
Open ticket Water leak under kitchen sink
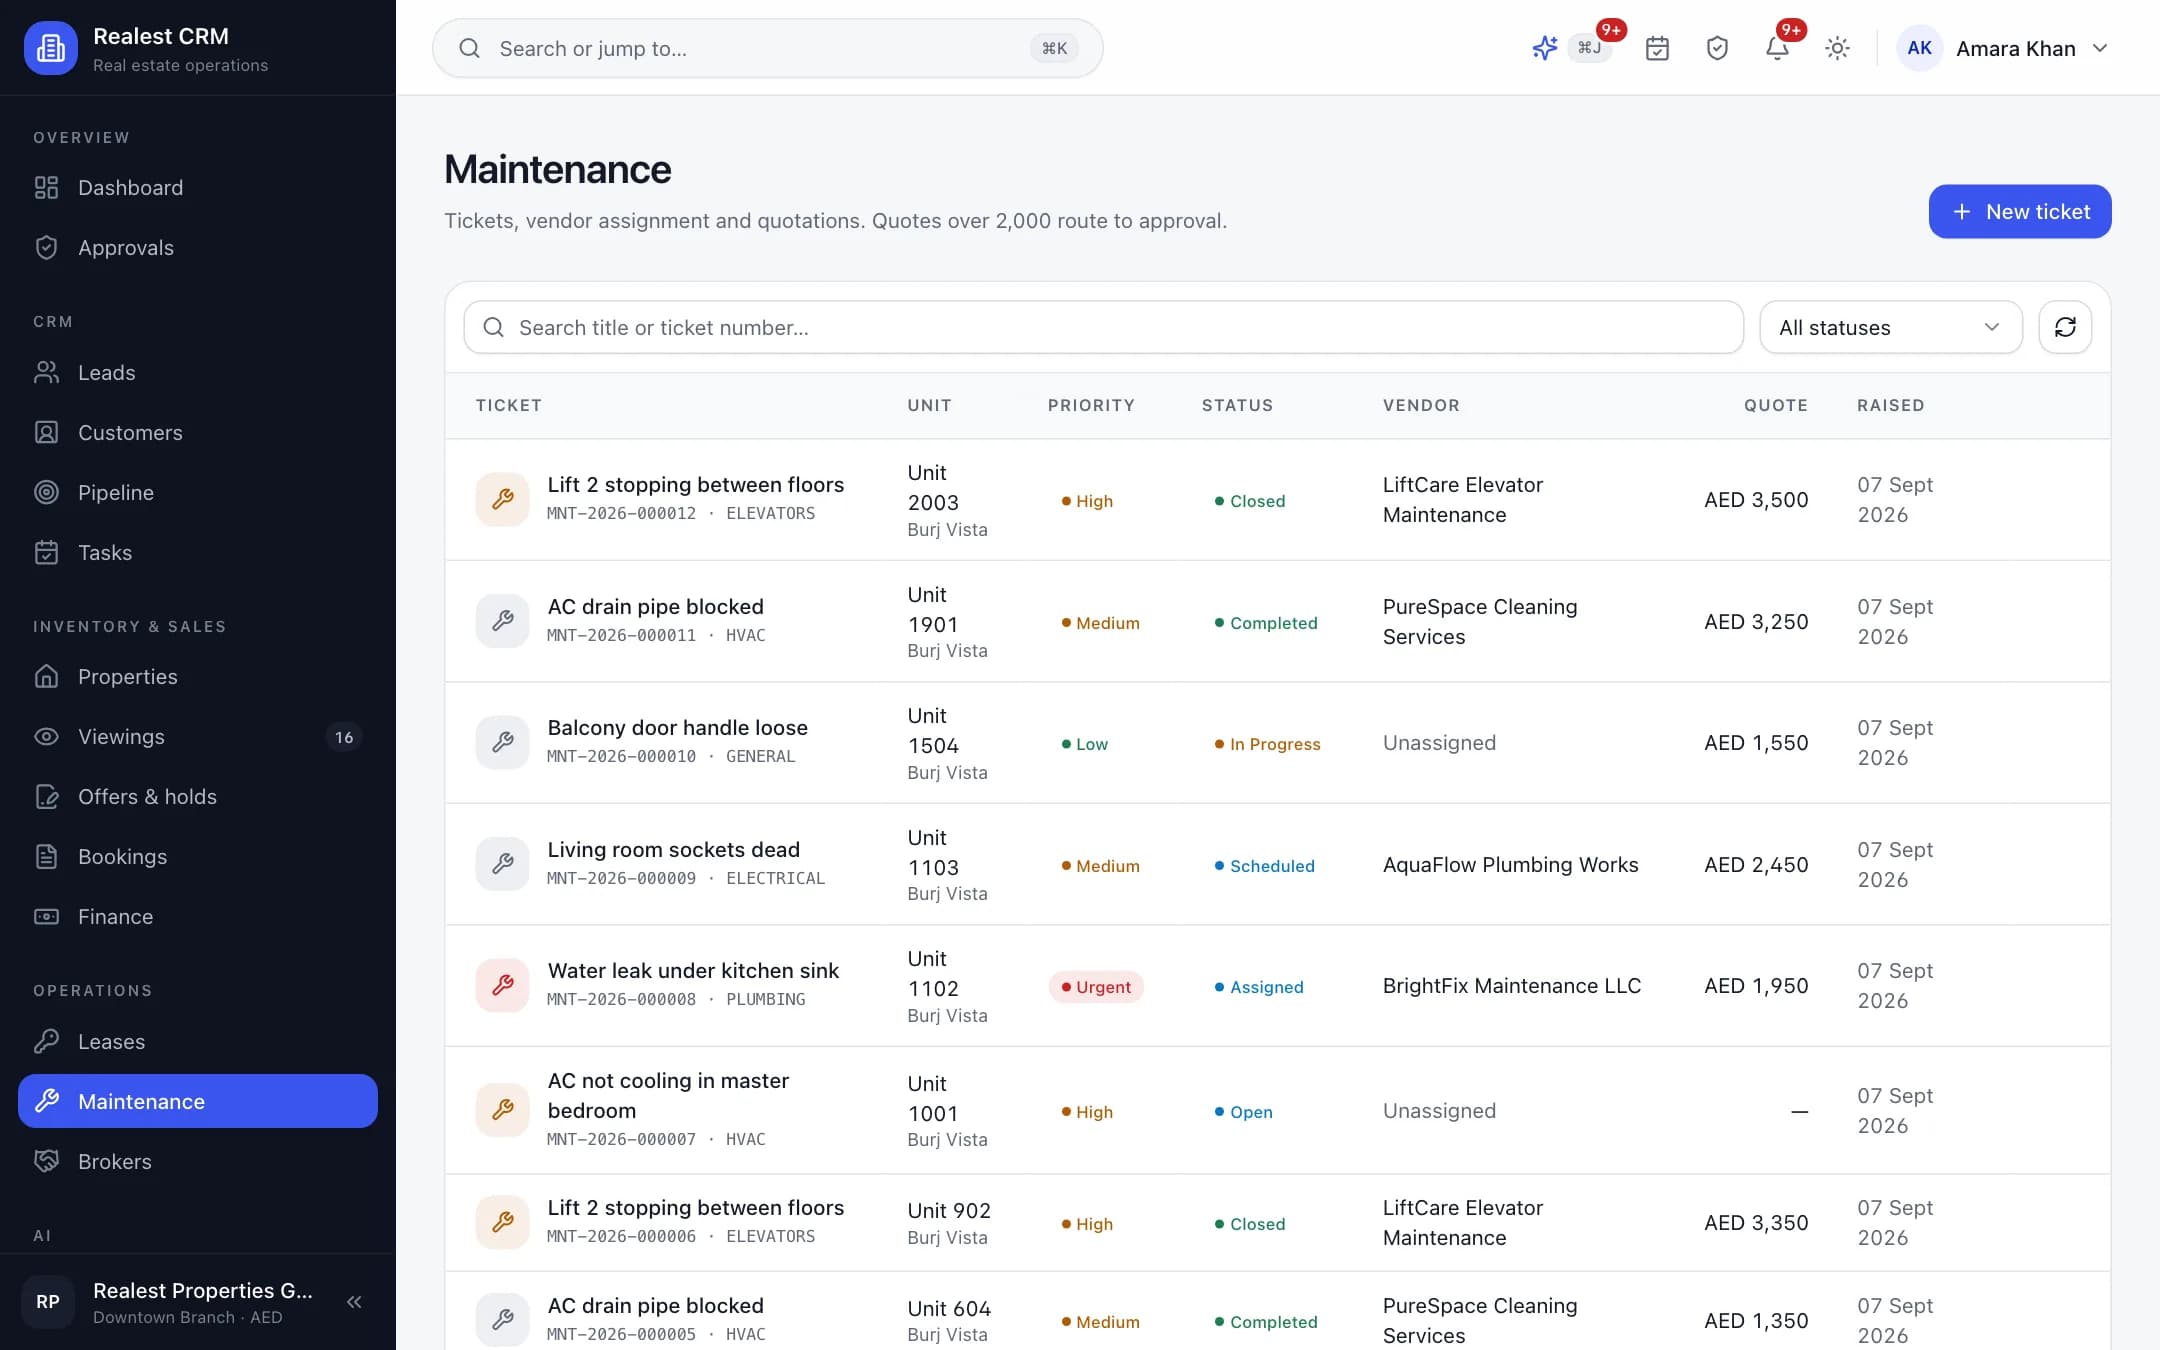[x=693, y=971]
